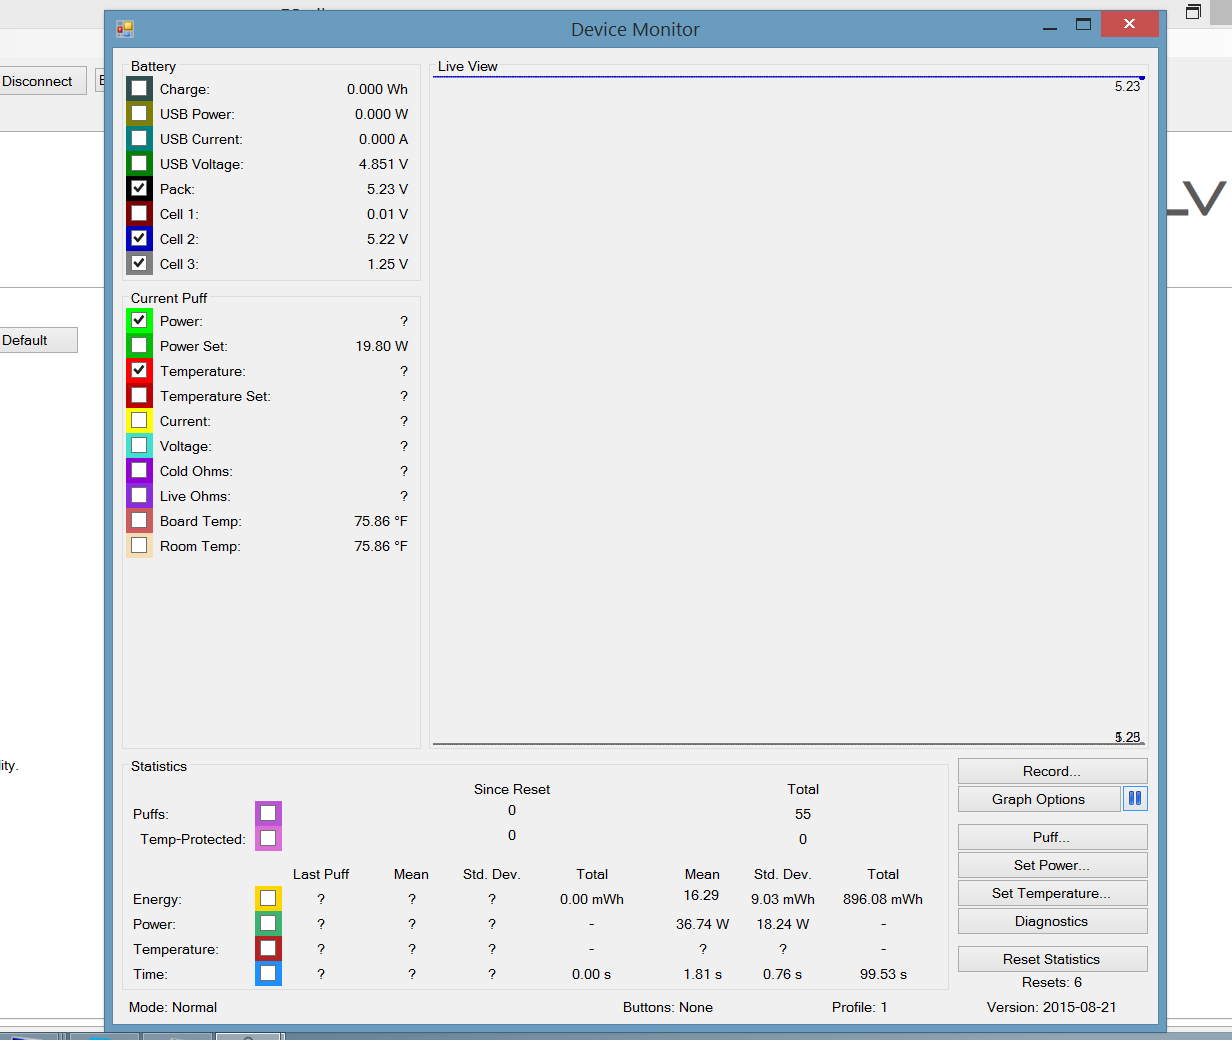This screenshot has width=1232, height=1040.
Task: Click the total energy 896.08 mWh
Action: pos(882,899)
